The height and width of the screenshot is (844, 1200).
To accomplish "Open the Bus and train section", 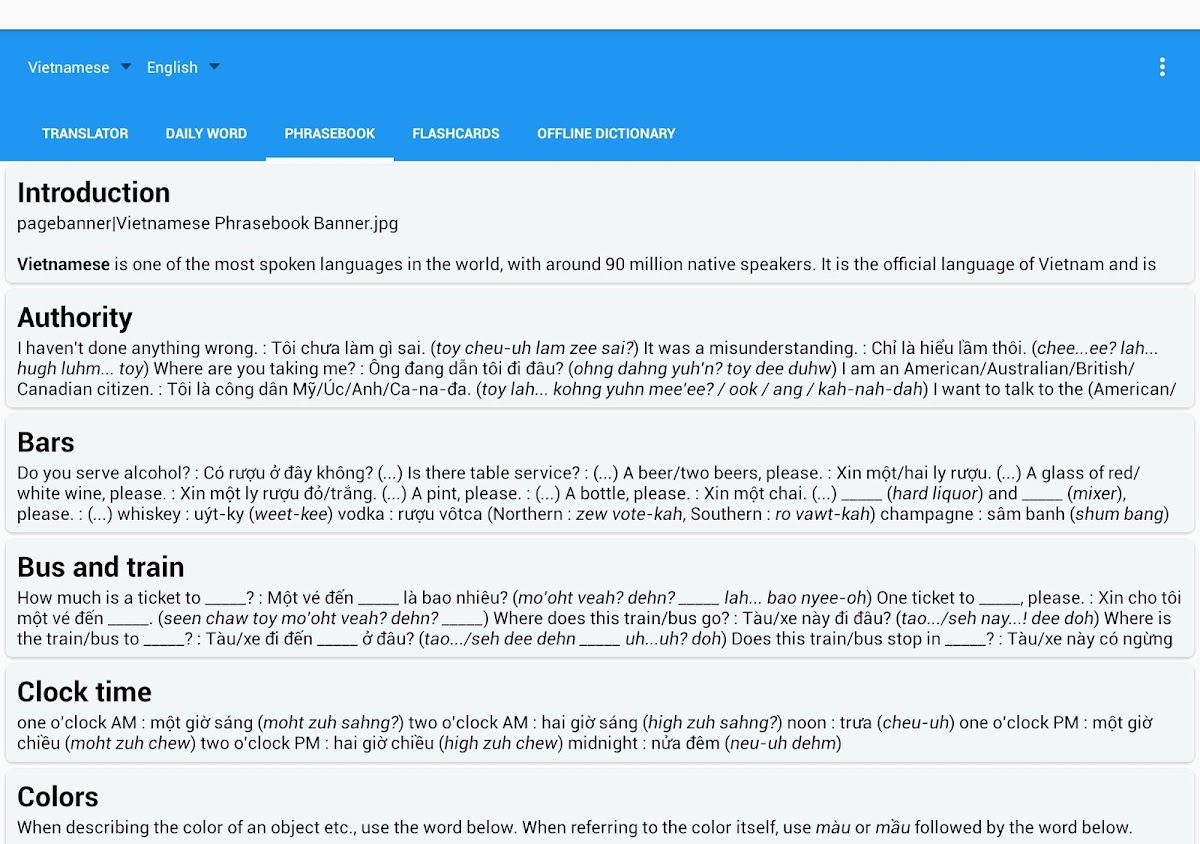I will 101,568.
